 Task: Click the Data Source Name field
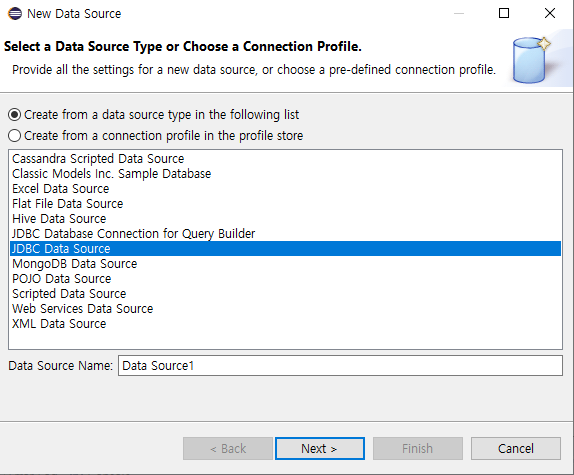click(x=340, y=366)
